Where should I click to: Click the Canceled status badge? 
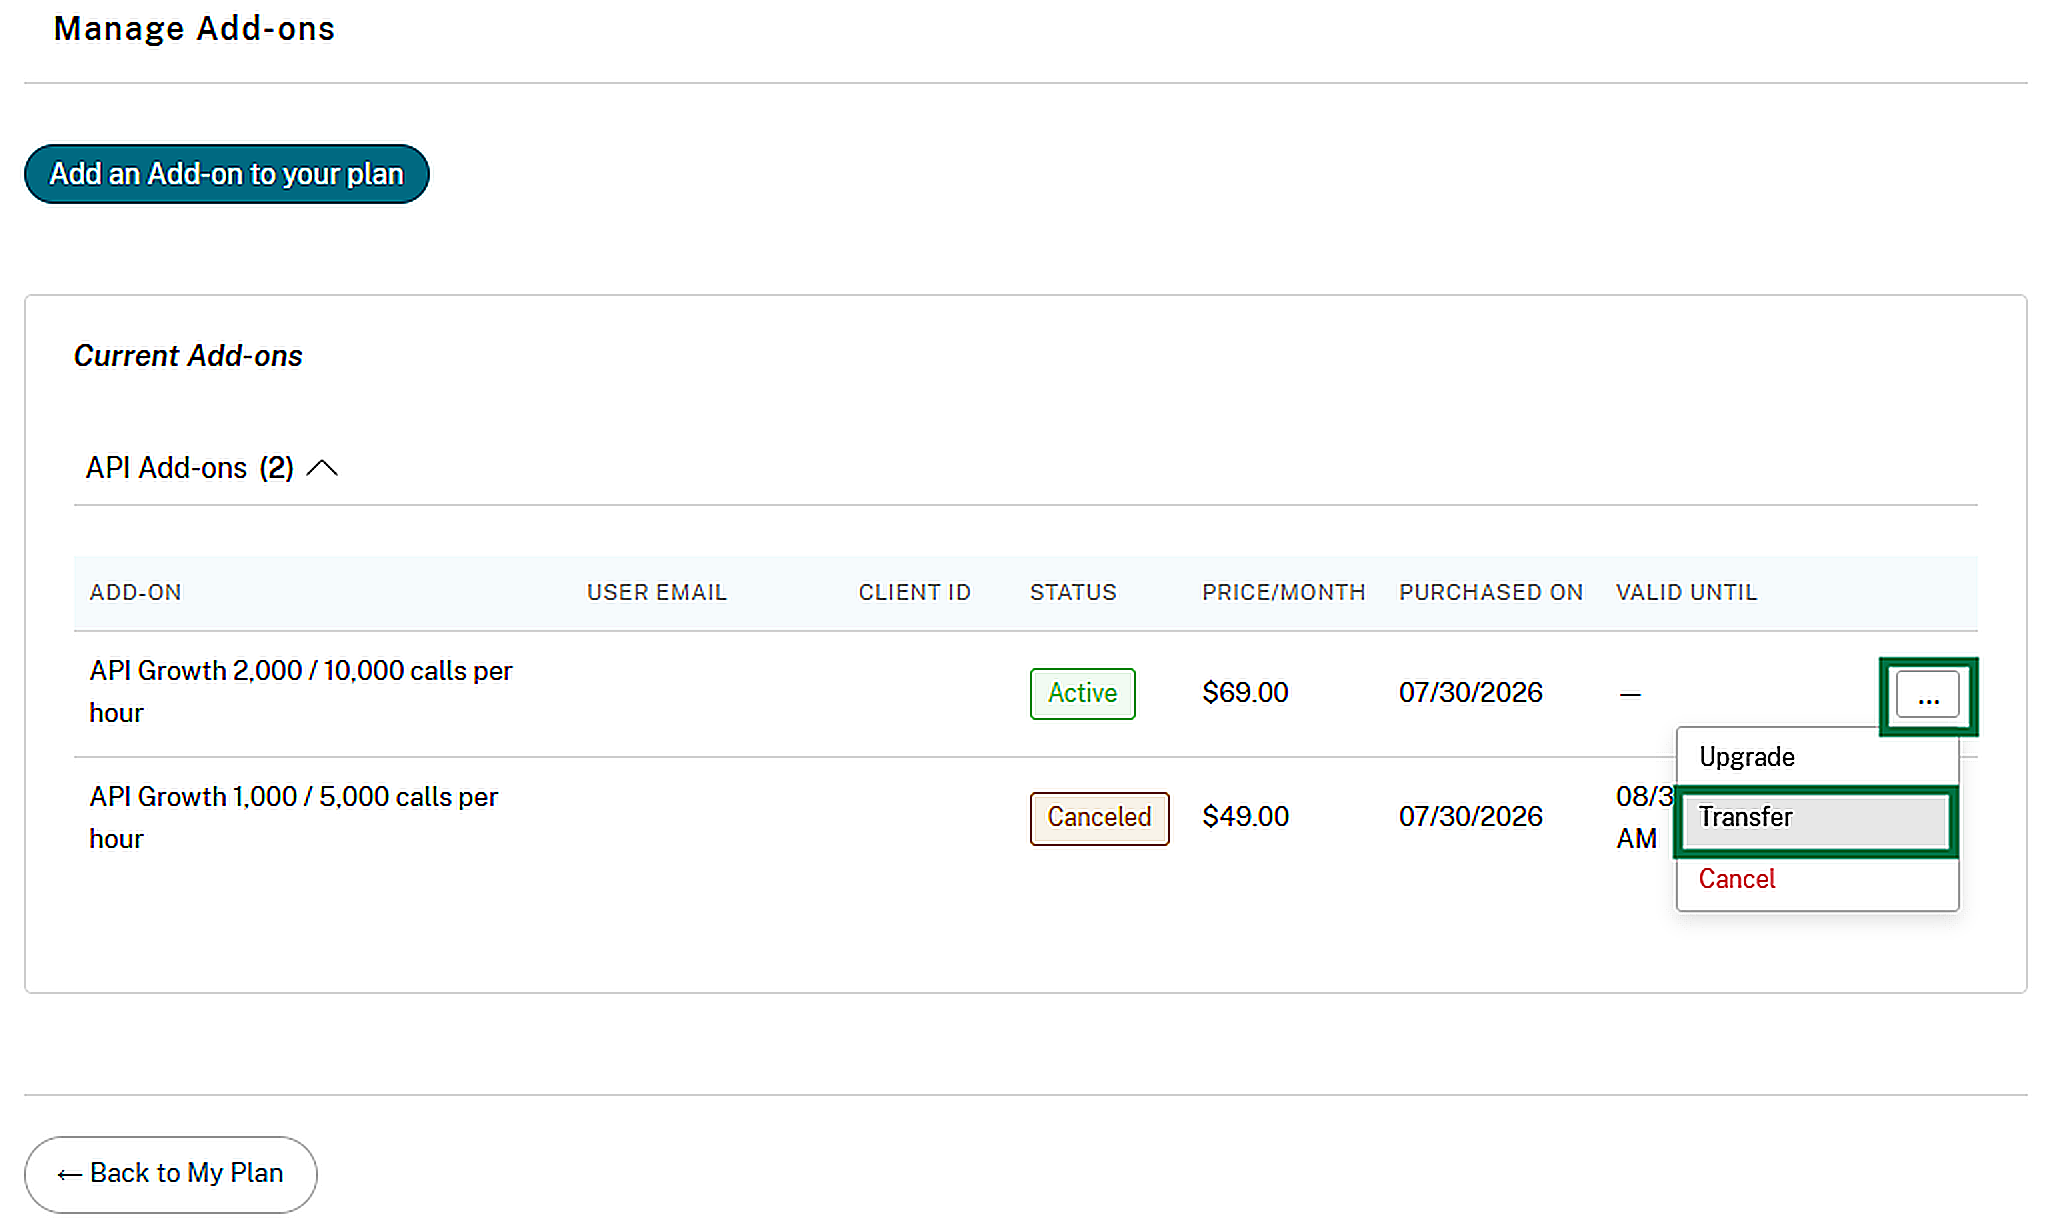tap(1099, 818)
